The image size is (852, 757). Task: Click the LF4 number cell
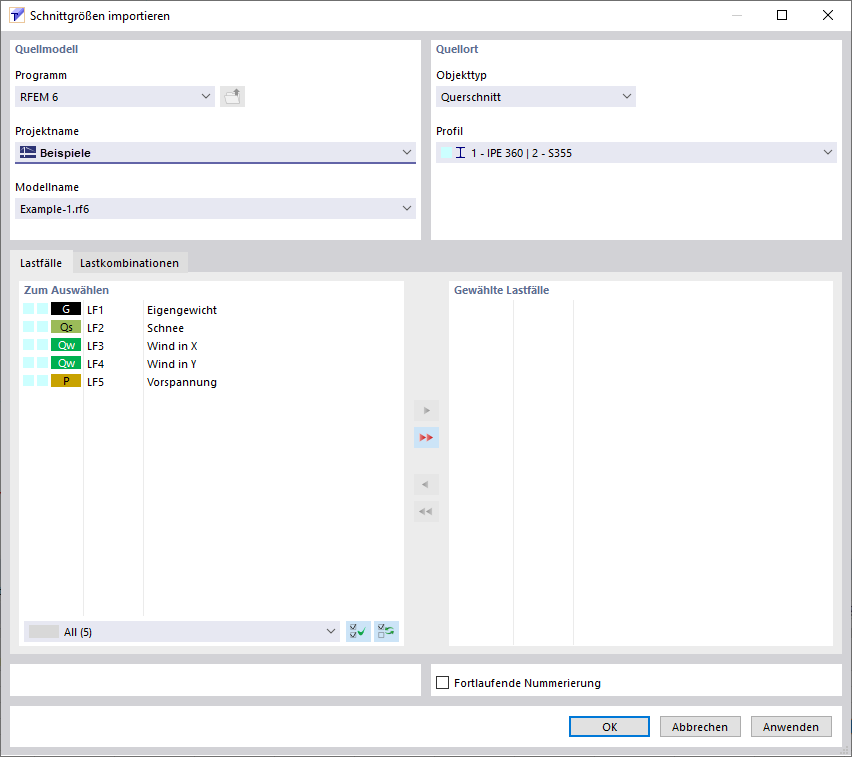(x=95, y=364)
